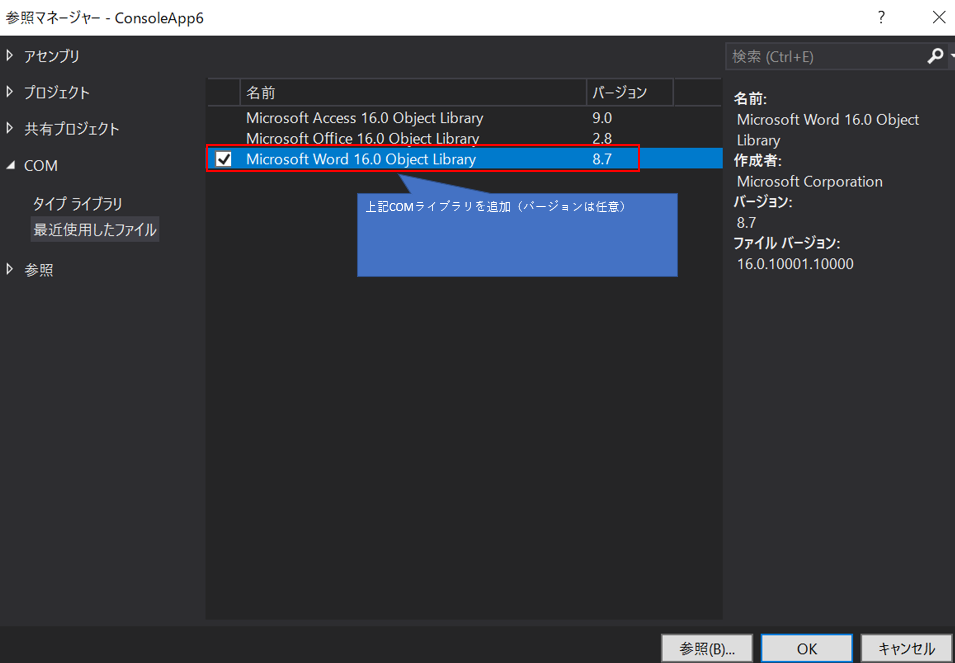Open the help question mark button
The image size is (955, 663).
click(x=881, y=18)
